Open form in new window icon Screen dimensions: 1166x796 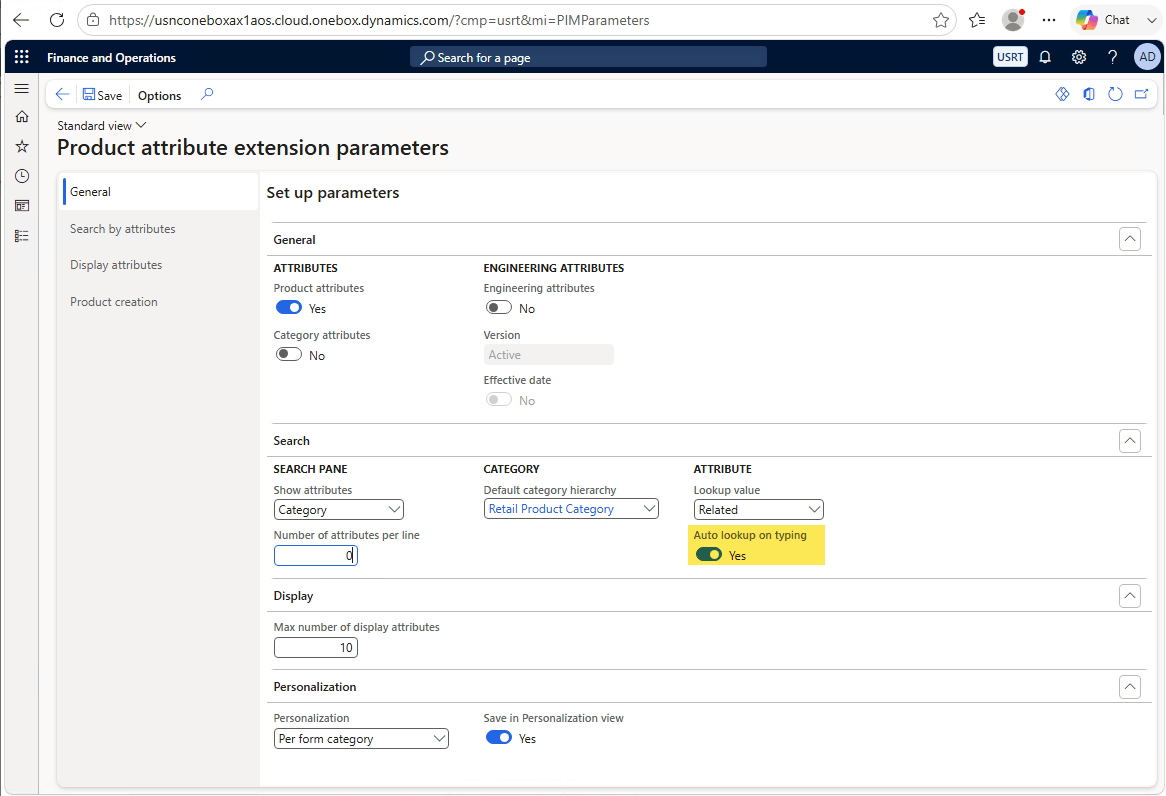1141,94
